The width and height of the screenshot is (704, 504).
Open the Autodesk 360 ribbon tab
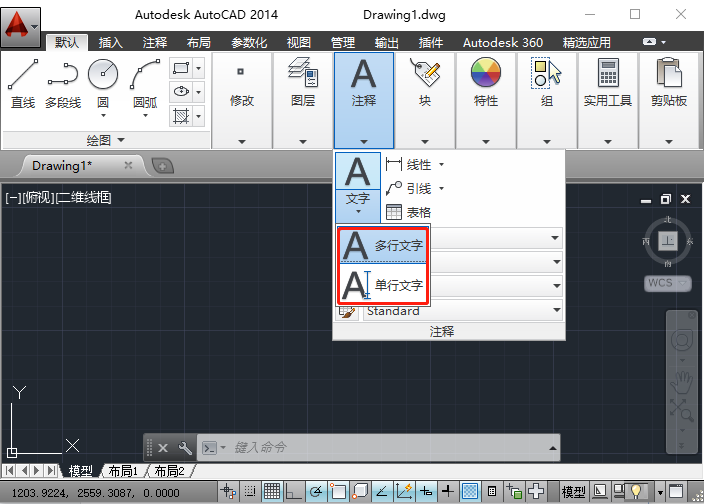pos(503,43)
